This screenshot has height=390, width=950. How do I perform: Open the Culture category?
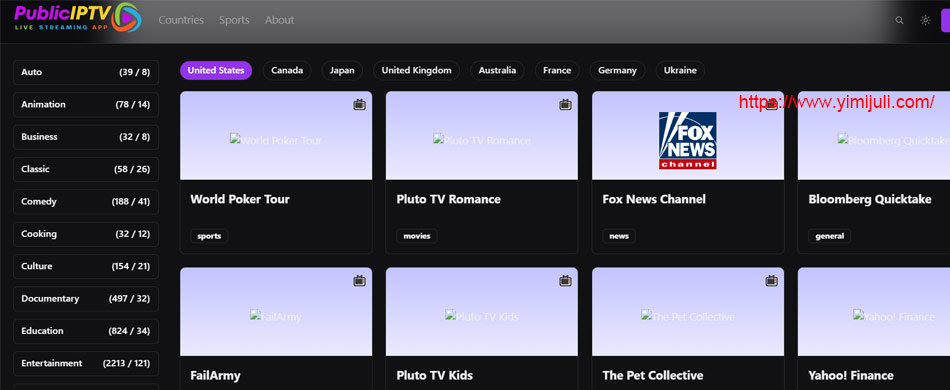85,266
